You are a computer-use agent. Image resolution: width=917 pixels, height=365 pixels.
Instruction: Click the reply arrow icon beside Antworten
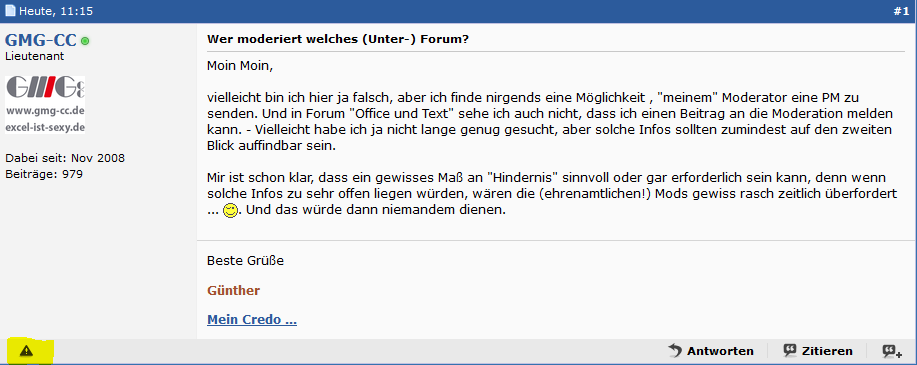[x=675, y=351]
